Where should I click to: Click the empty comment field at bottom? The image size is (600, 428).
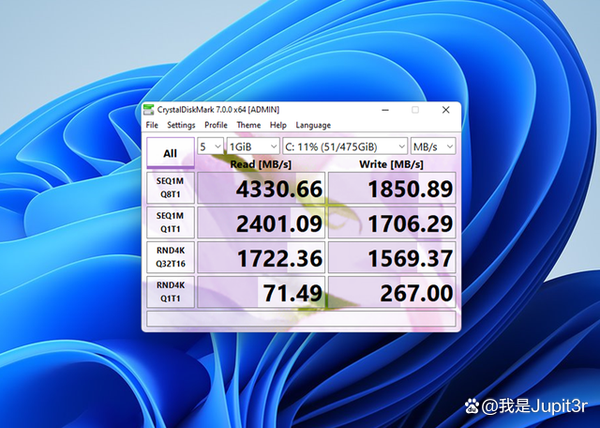(302, 319)
